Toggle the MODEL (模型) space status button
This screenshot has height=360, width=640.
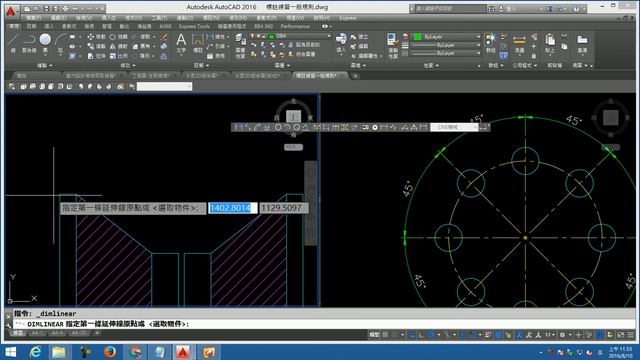[x=374, y=335]
